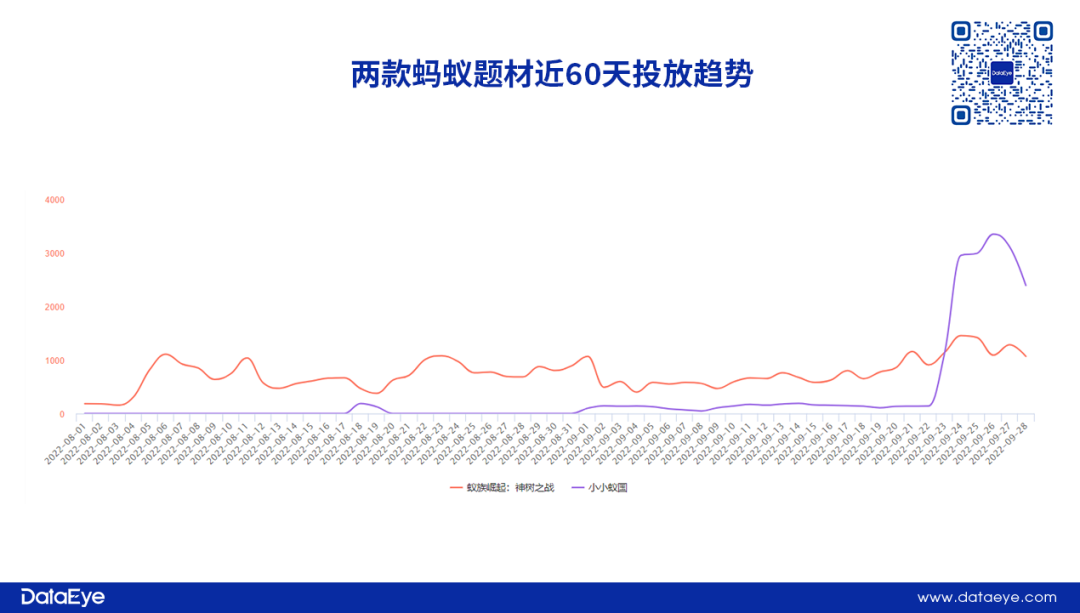Click the right end of the purple line

1025,285
